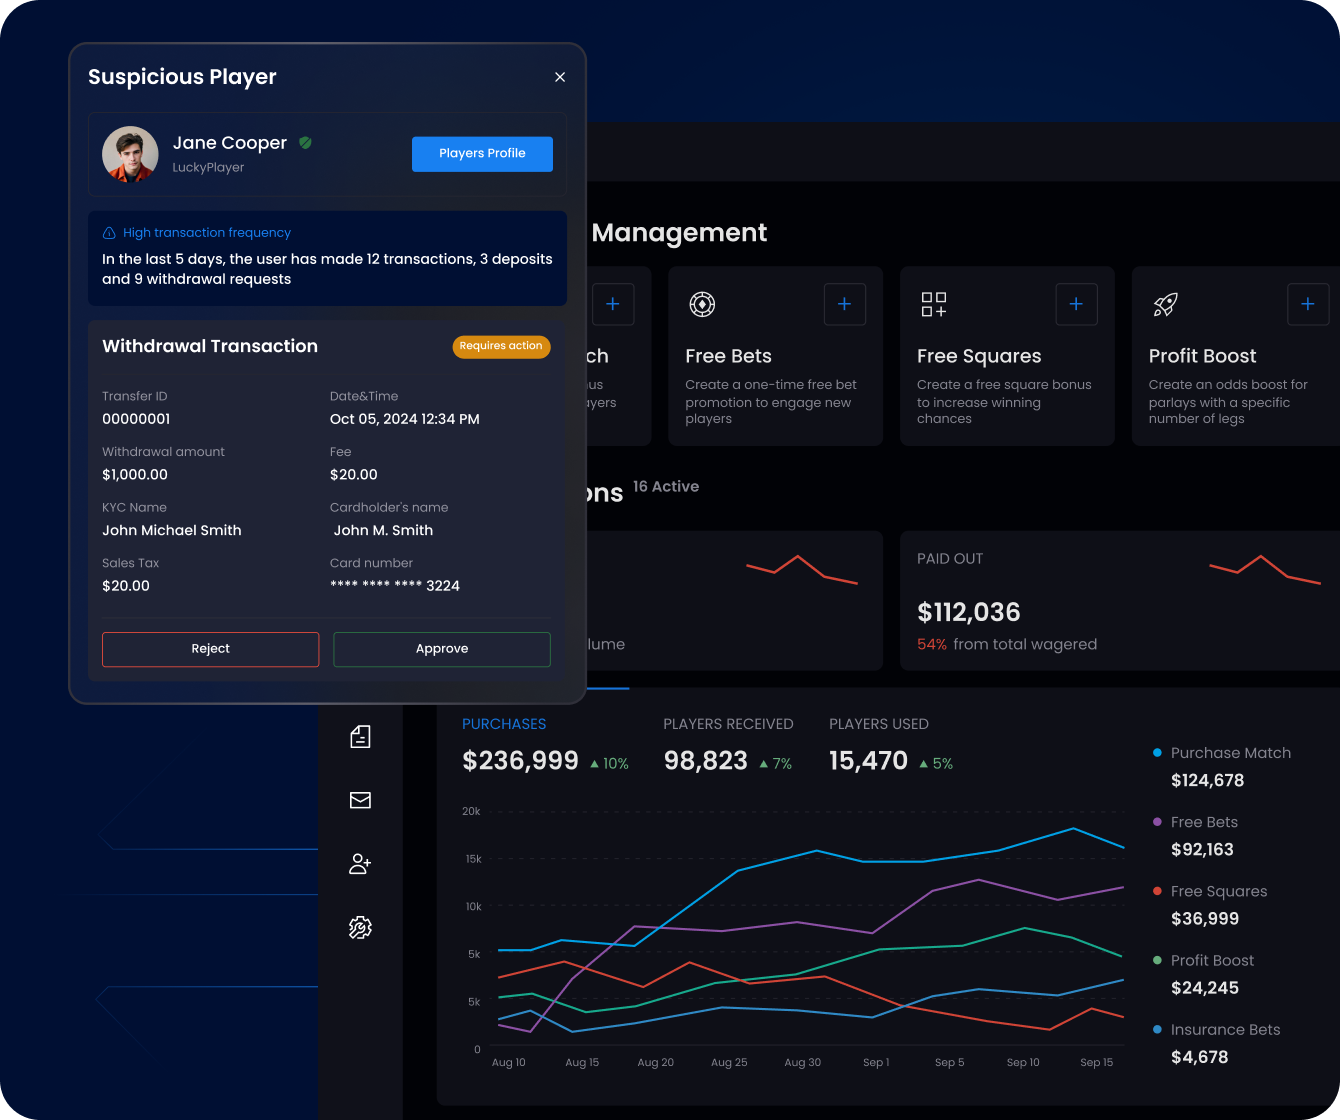Click the plus icon on Free Bets card

click(844, 304)
